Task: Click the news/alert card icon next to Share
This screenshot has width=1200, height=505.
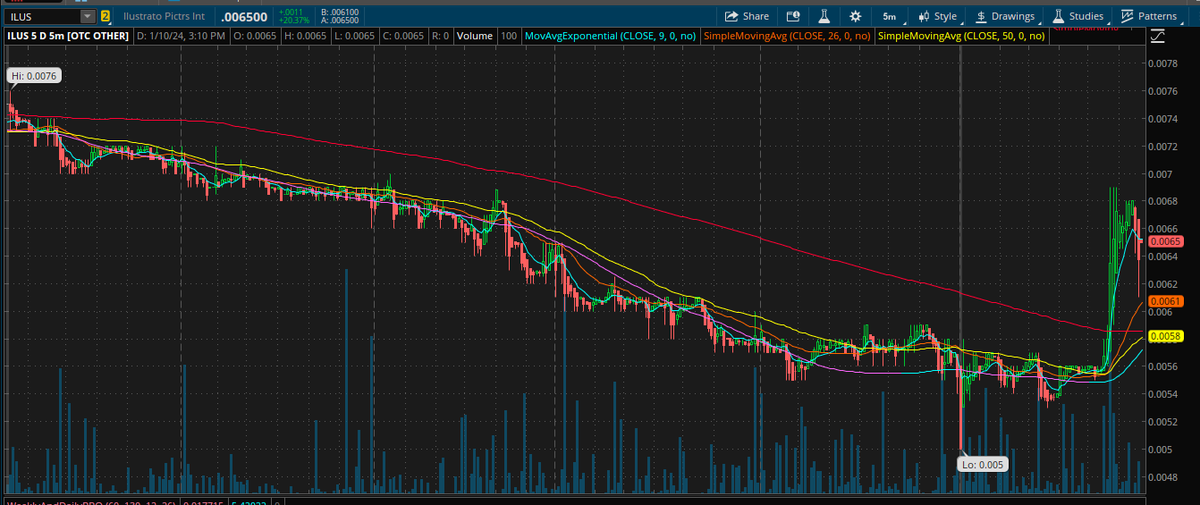Action: click(793, 16)
